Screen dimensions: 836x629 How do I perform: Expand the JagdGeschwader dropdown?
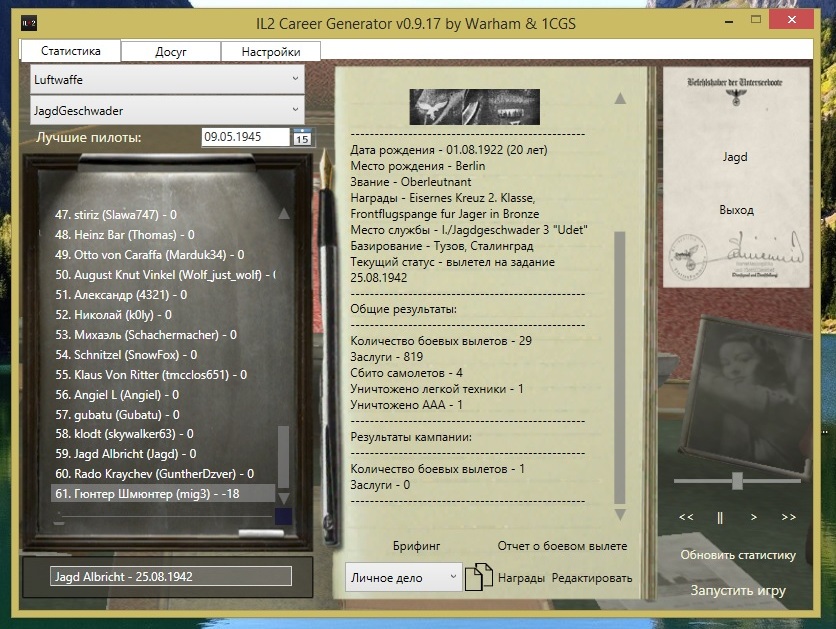pyautogui.click(x=167, y=110)
